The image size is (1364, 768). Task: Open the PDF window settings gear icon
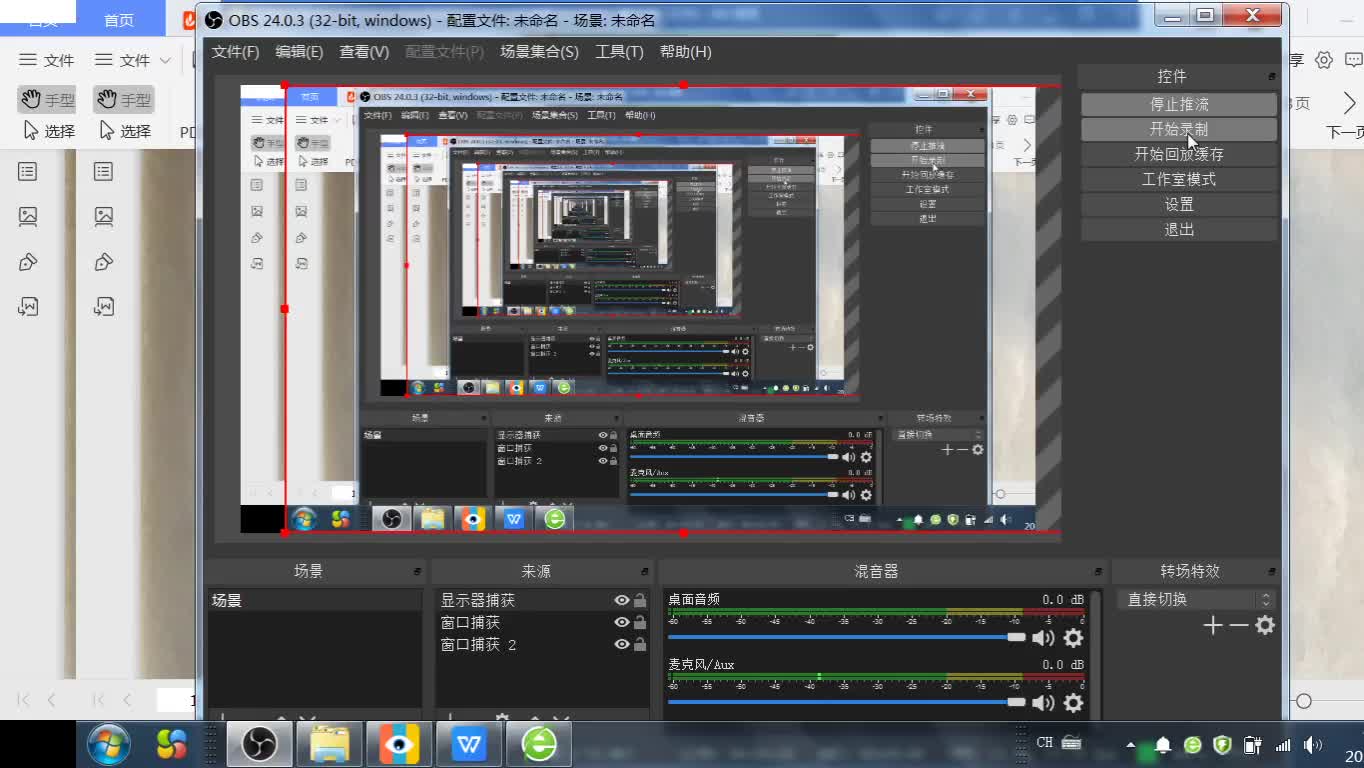point(1324,60)
